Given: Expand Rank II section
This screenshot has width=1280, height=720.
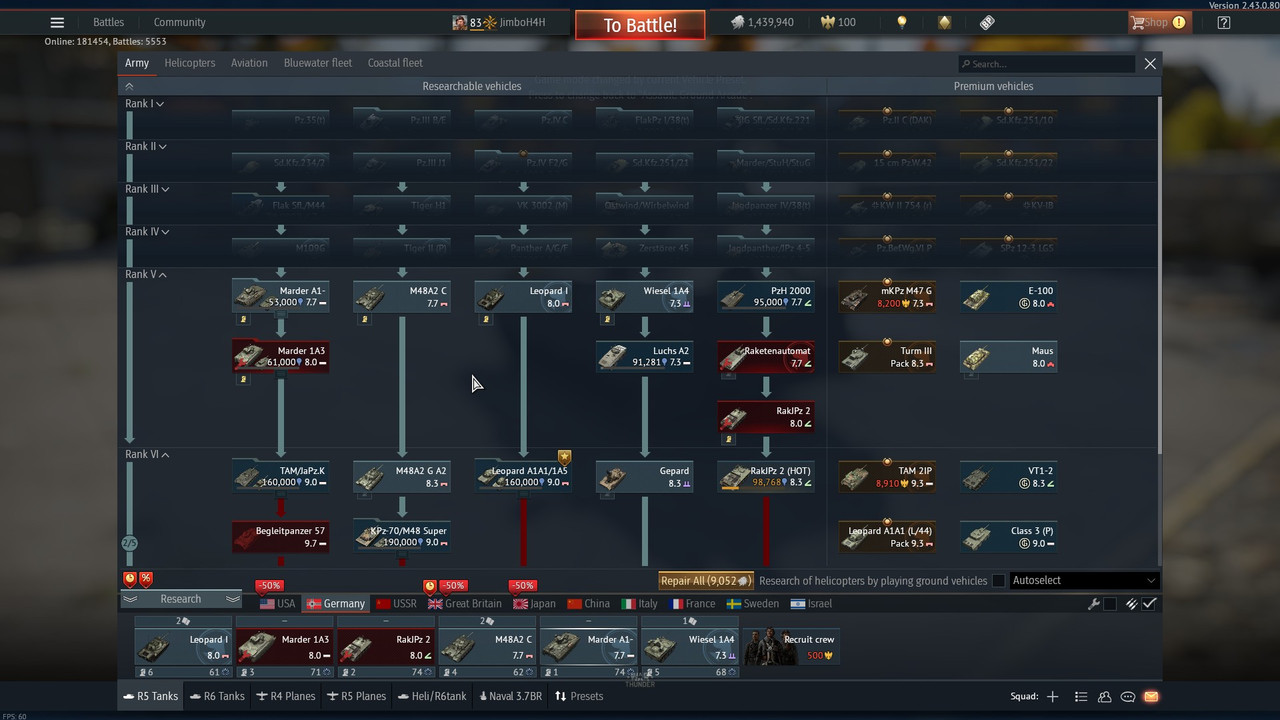Looking at the screenshot, I should pyautogui.click(x=146, y=147).
